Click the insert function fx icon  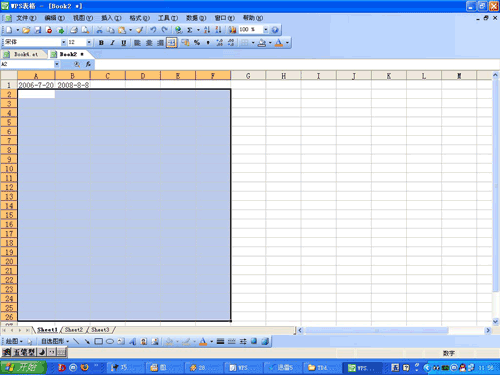[x=88, y=64]
